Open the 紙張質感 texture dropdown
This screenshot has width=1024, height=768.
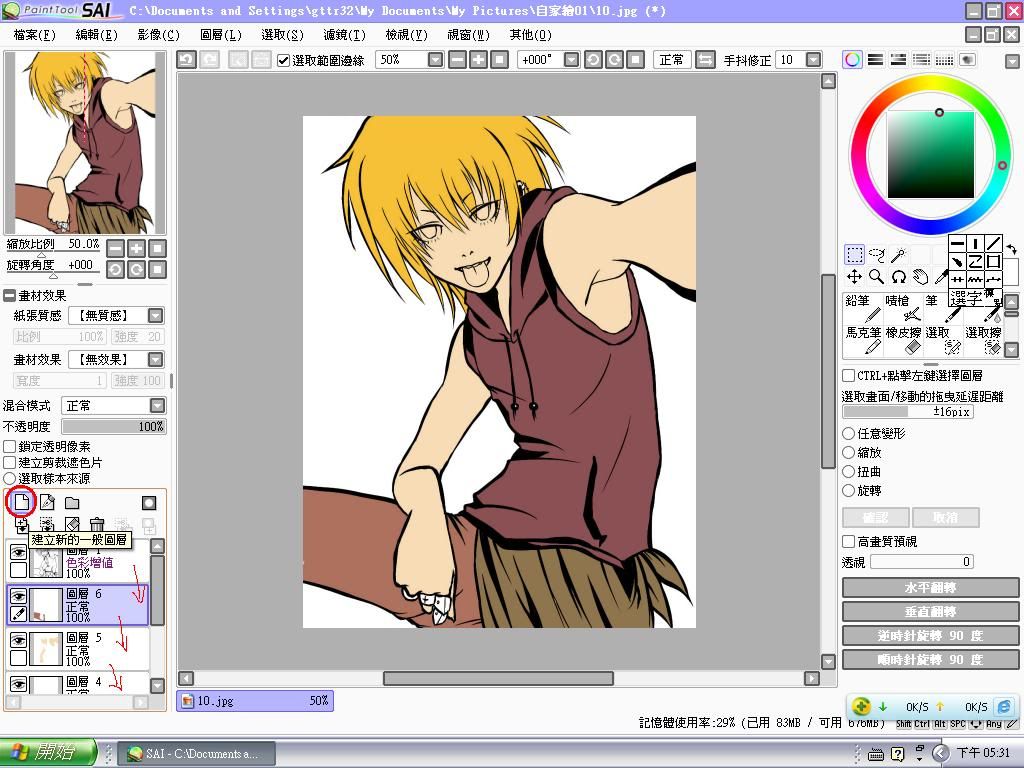pyautogui.click(x=155, y=316)
